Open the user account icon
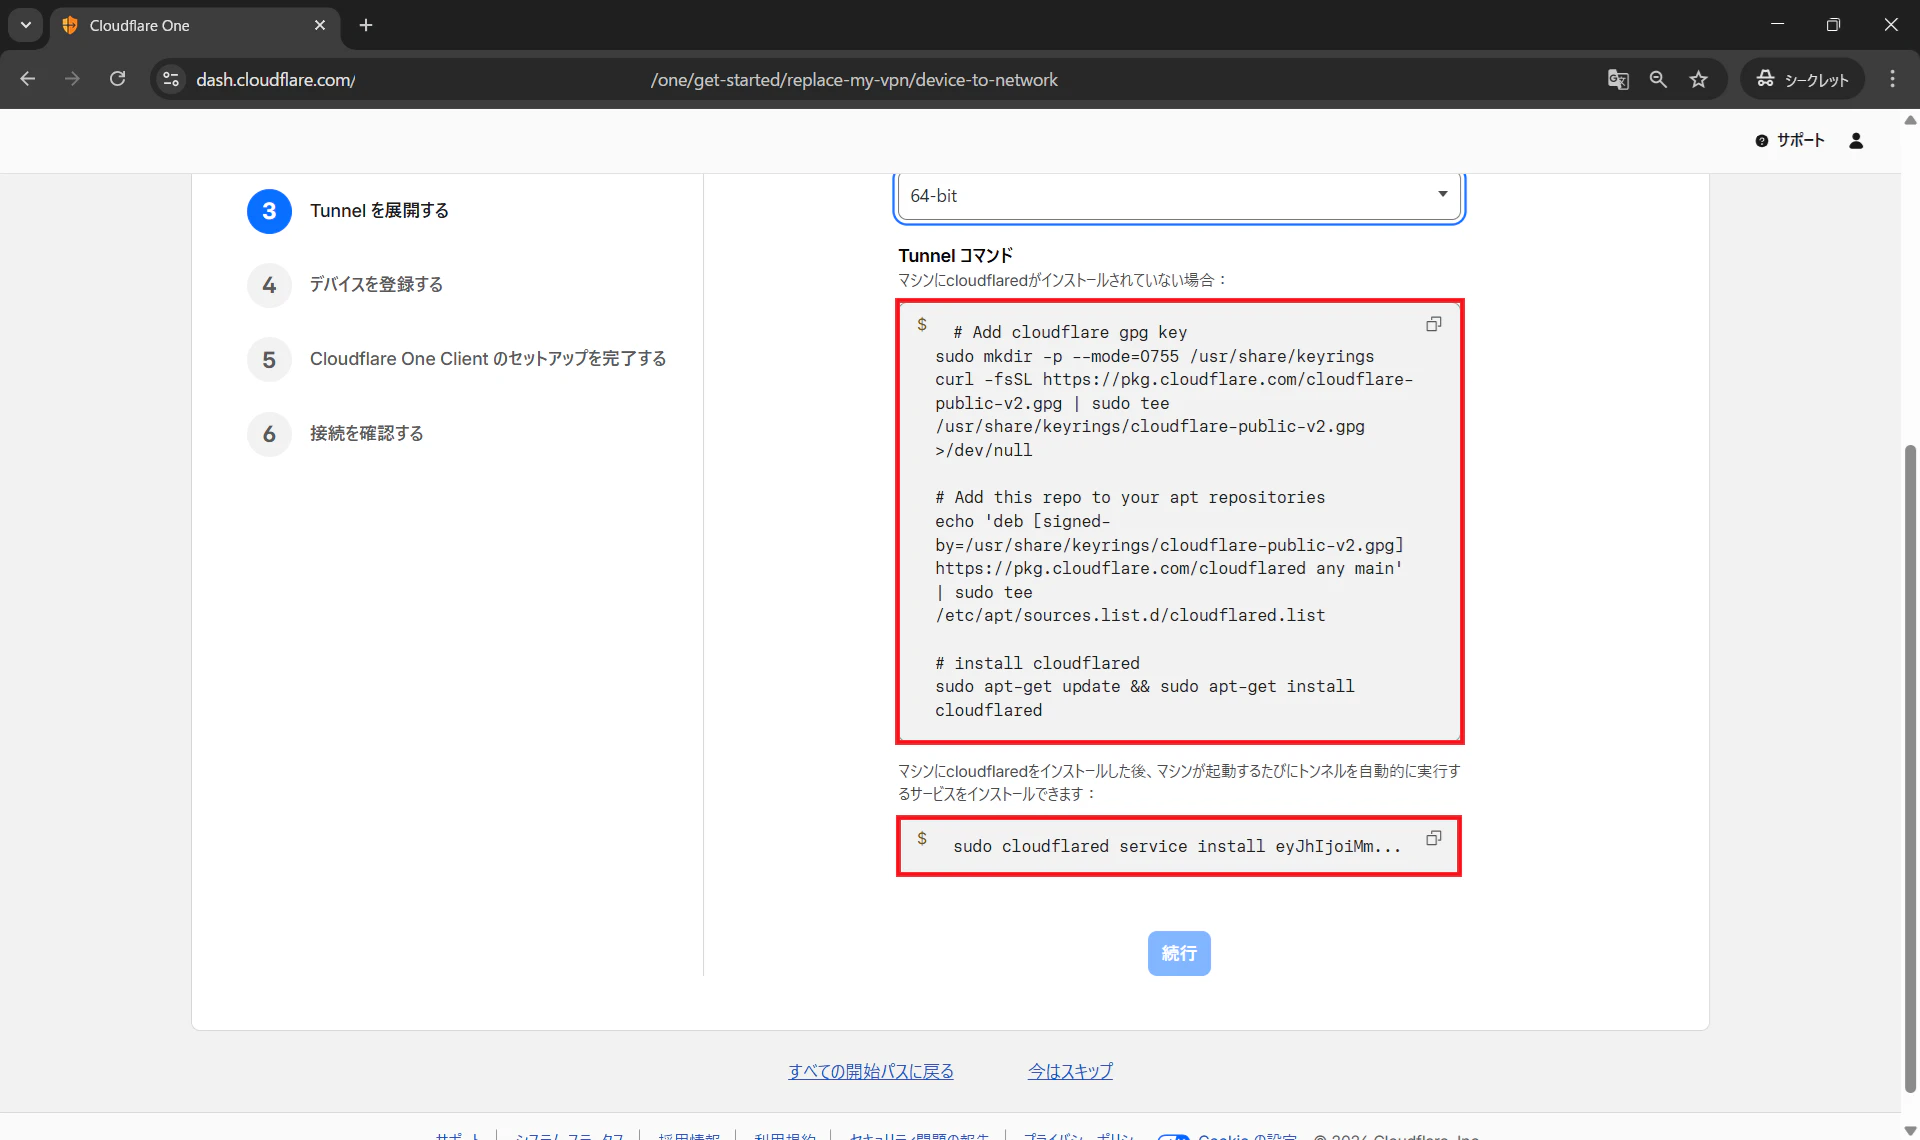1920x1140 pixels. pyautogui.click(x=1856, y=141)
